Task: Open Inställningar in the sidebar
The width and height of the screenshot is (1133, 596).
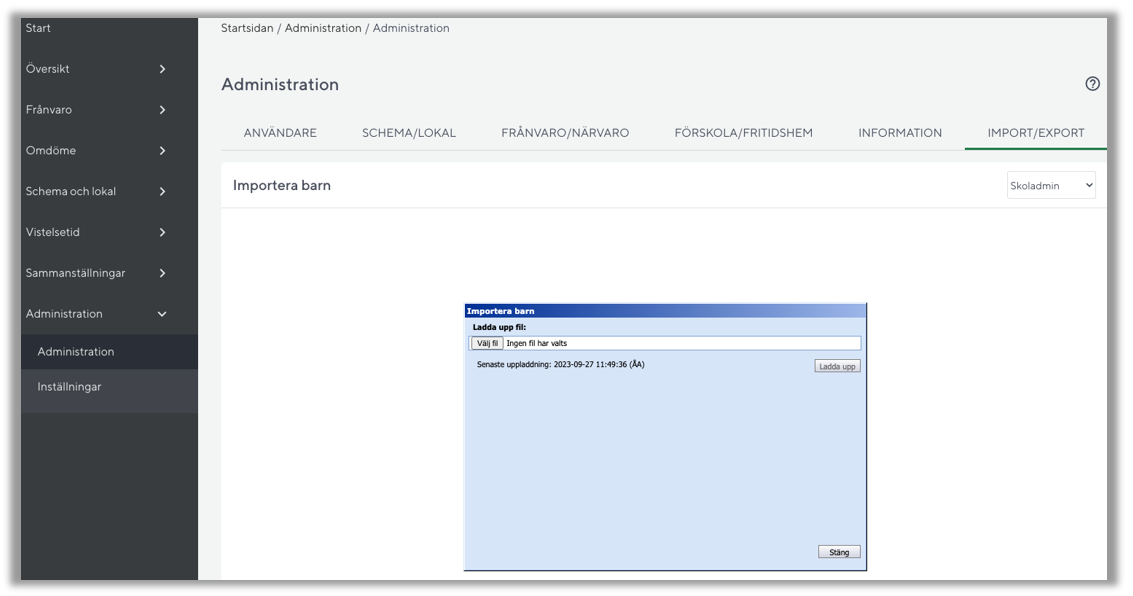Action: point(69,387)
